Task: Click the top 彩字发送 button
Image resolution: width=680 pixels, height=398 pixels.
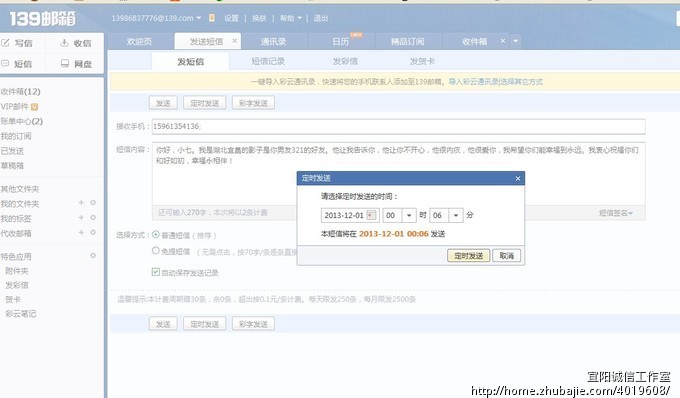Action: pyautogui.click(x=253, y=103)
